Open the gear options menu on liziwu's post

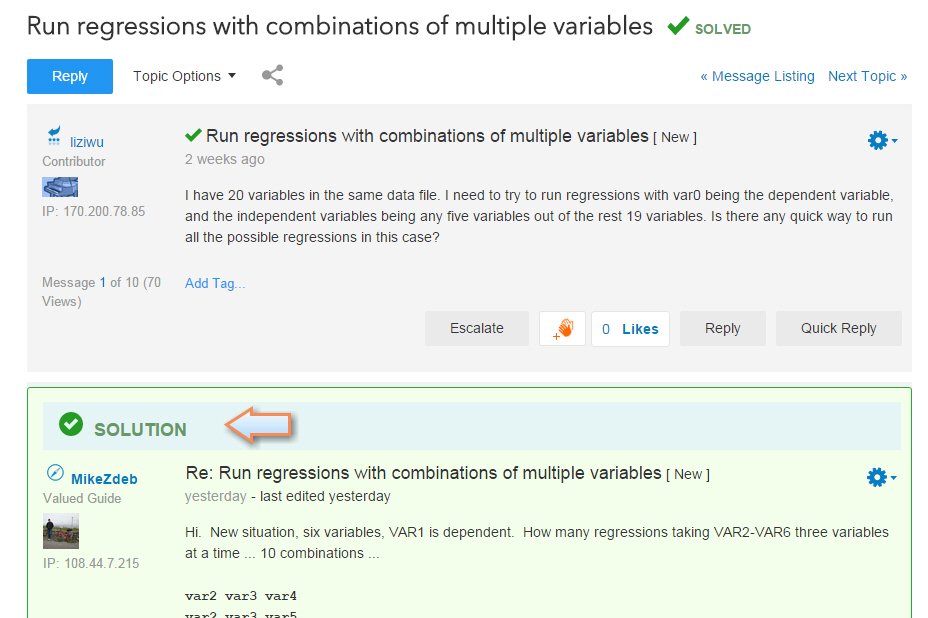[881, 141]
